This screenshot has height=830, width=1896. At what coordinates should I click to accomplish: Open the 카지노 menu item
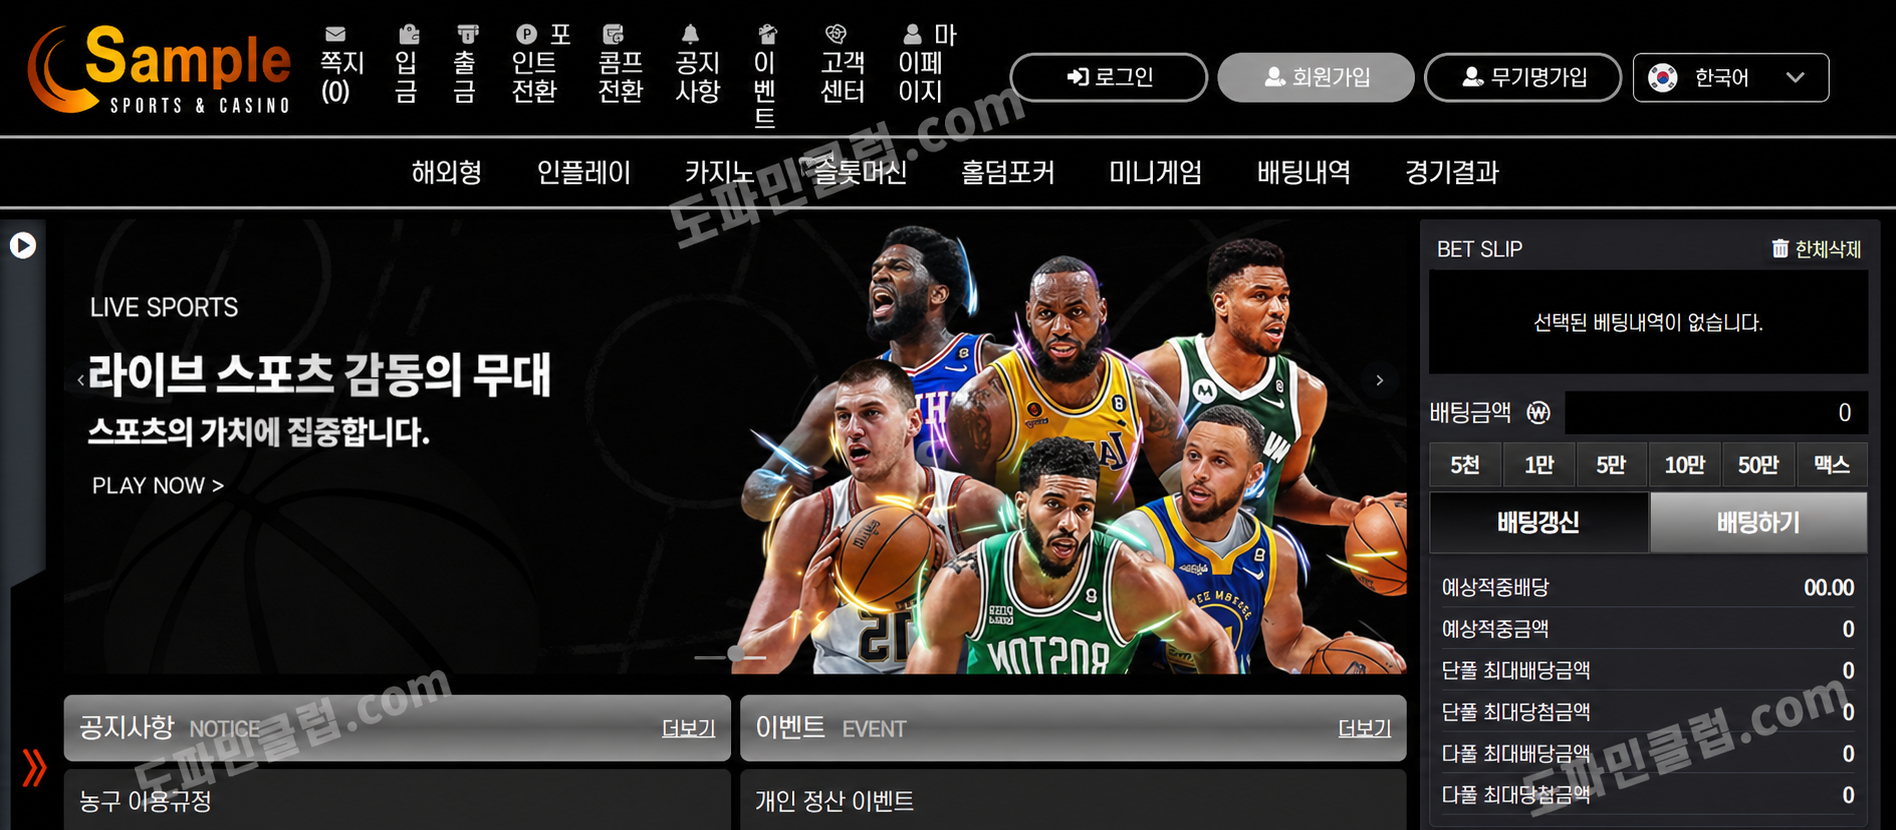(719, 172)
